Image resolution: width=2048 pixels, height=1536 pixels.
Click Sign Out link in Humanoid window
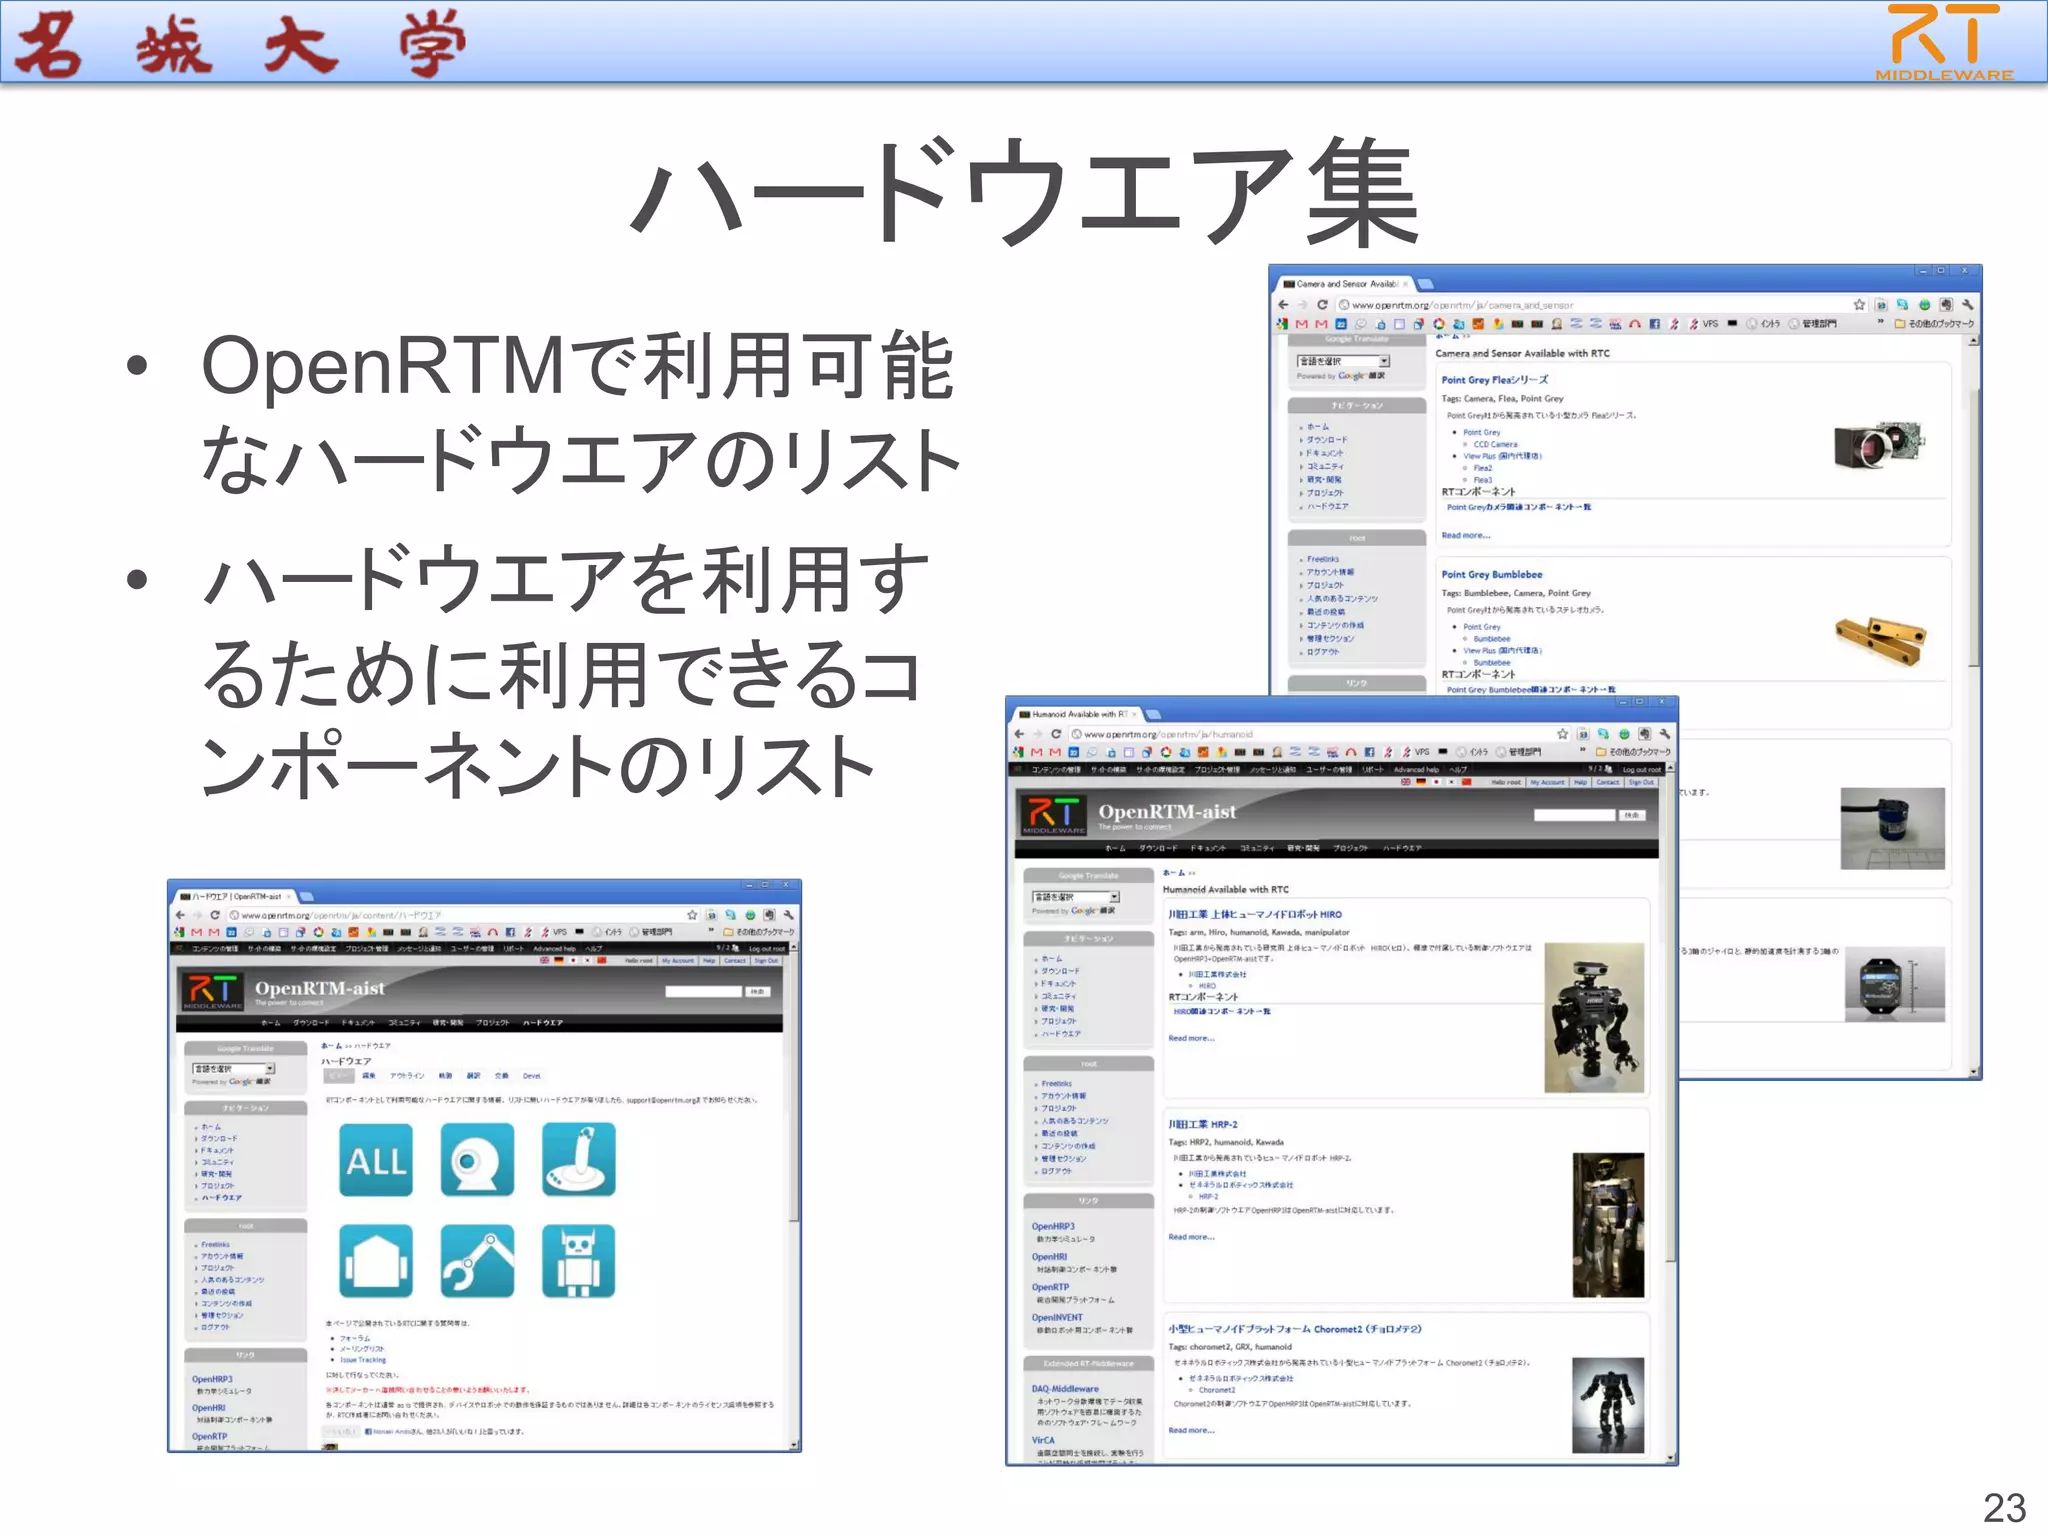[1641, 783]
